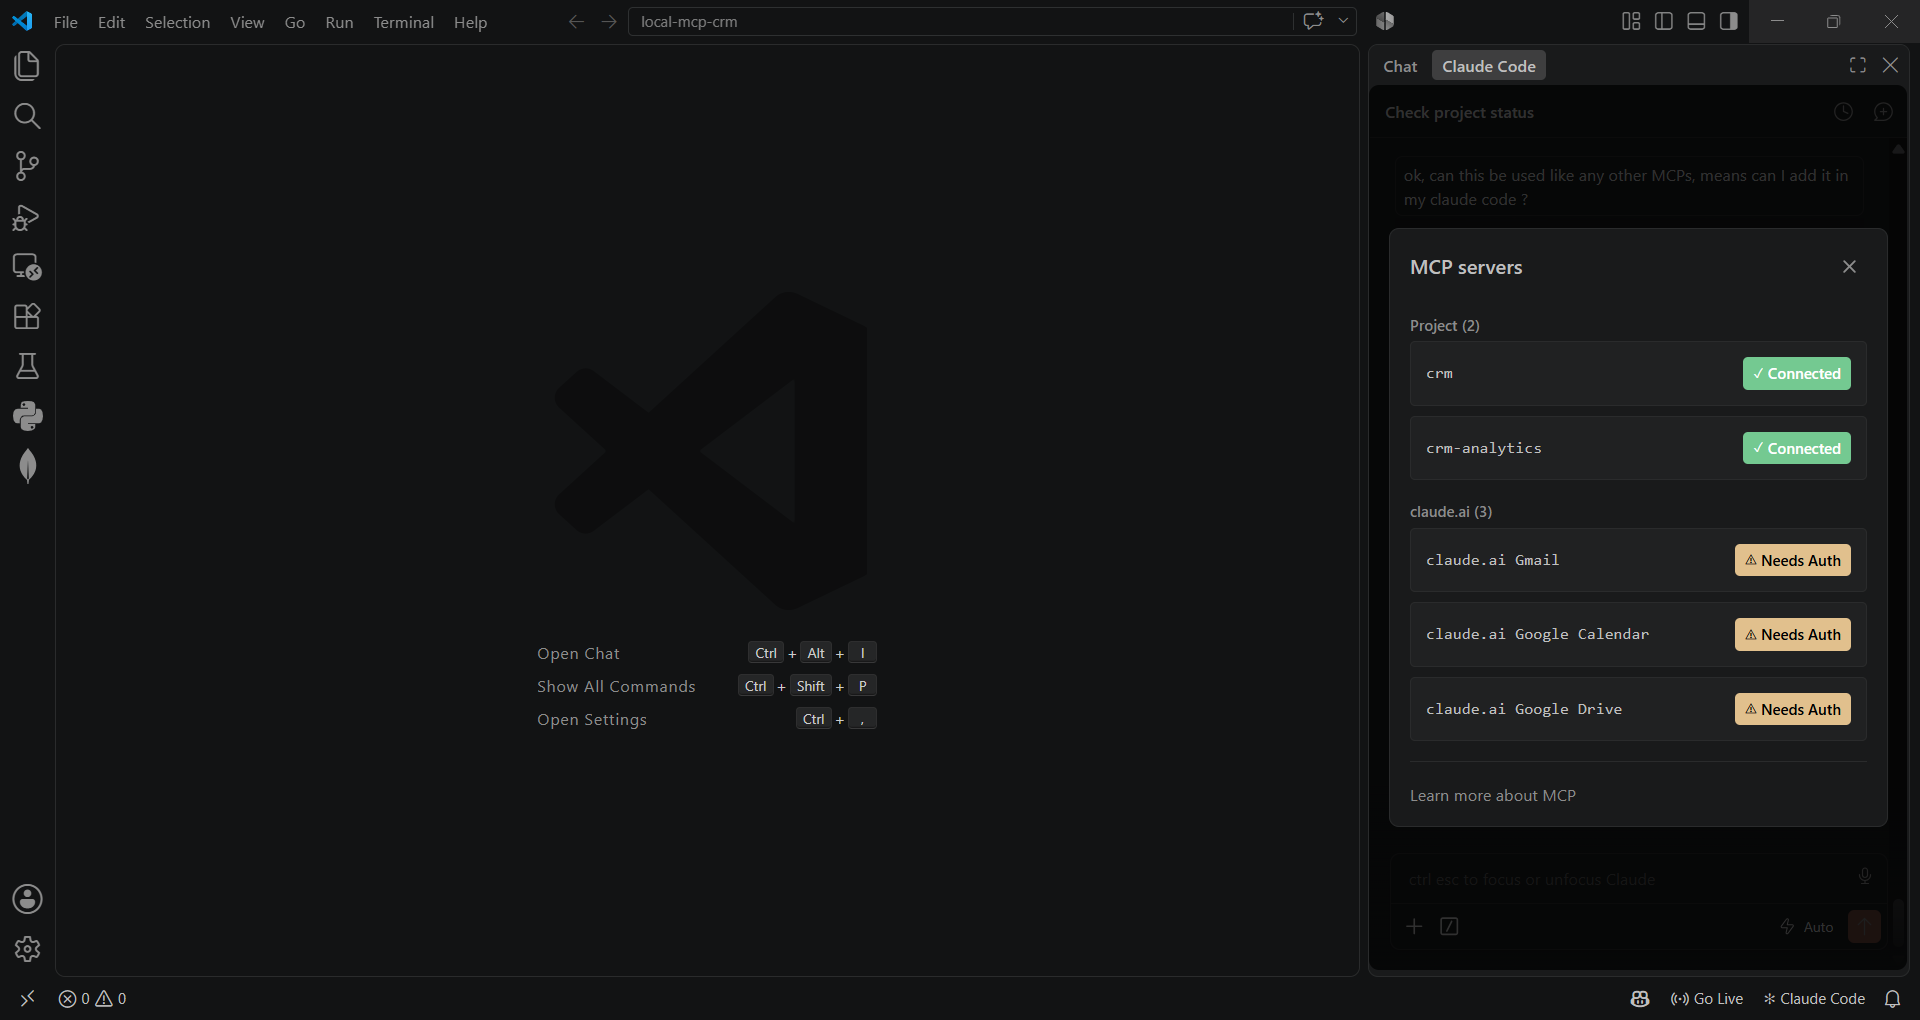Click the MCP servers dialog title
This screenshot has width=1920, height=1020.
point(1466,268)
